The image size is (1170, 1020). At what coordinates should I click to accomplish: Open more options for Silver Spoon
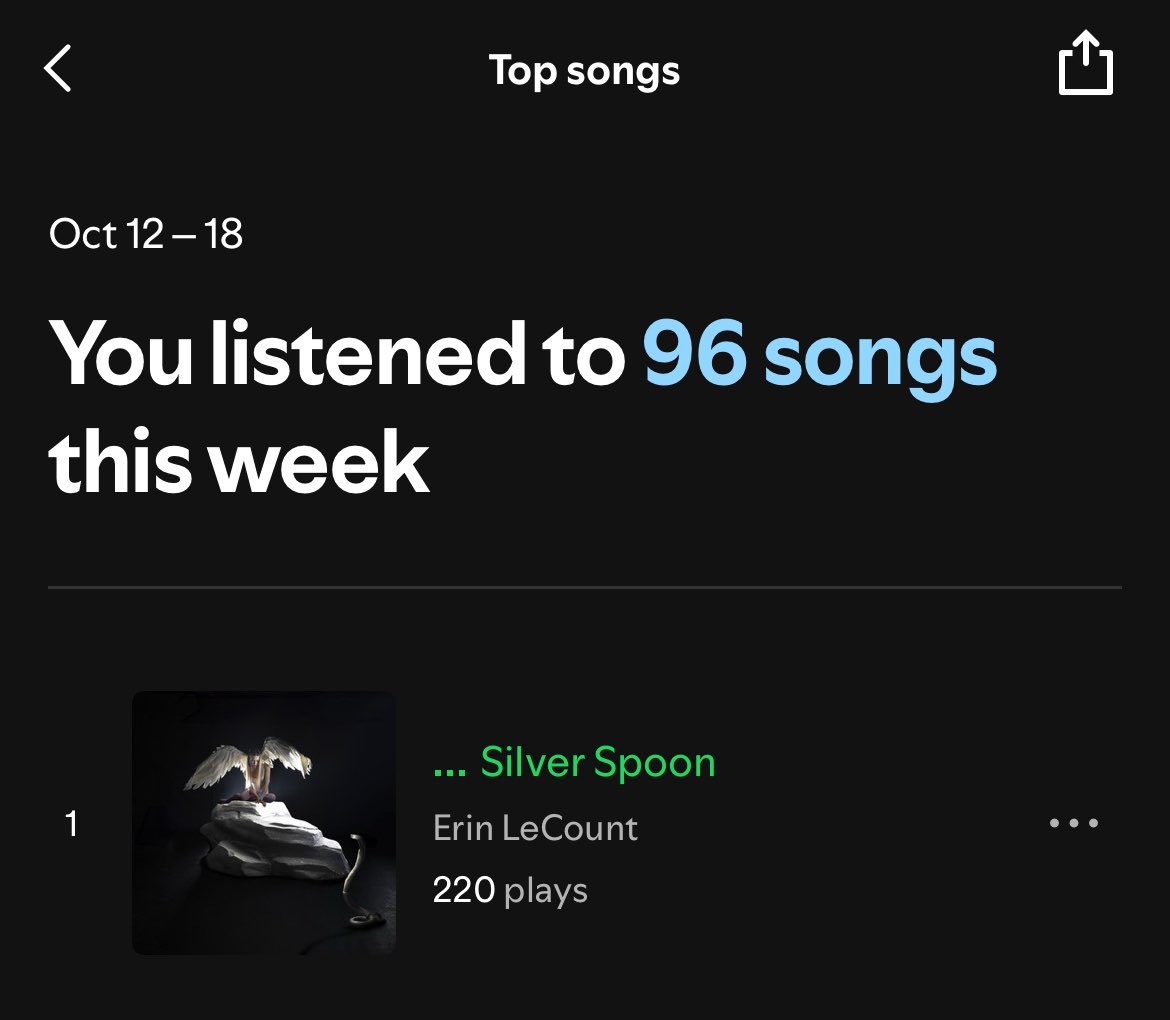[1074, 823]
